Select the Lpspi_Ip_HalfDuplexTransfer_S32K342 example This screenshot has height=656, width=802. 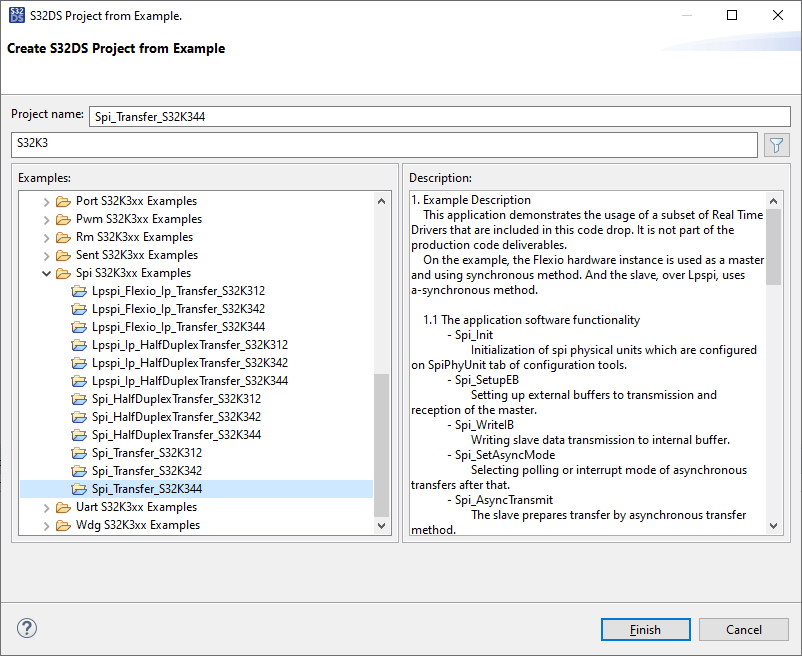185,362
